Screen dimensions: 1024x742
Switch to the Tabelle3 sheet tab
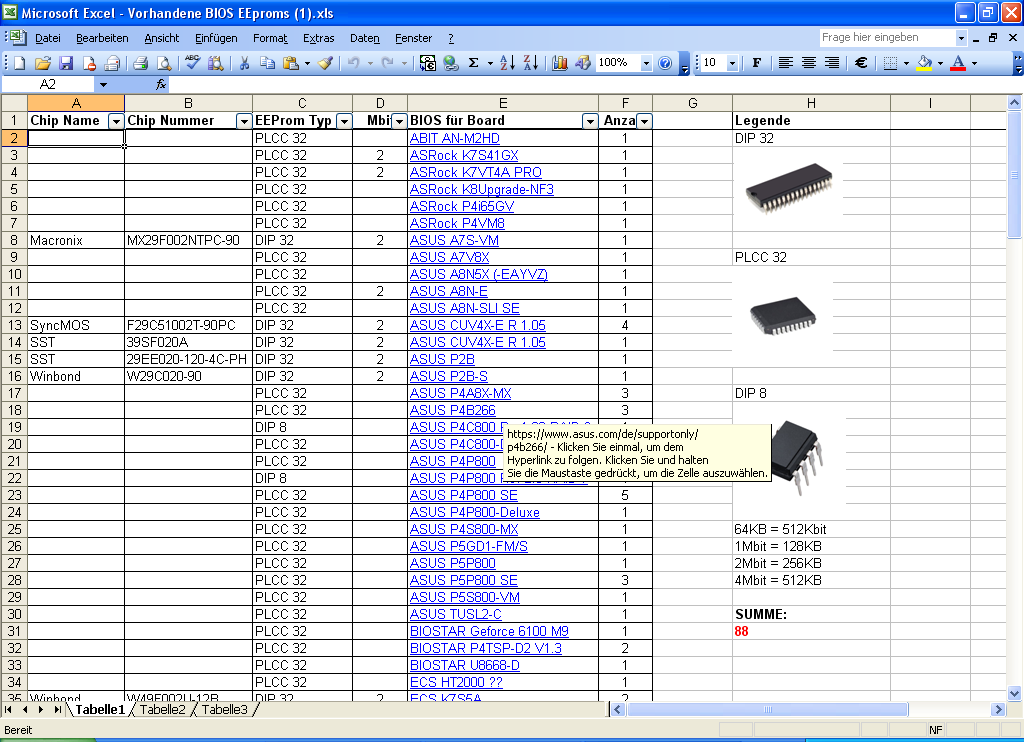tap(225, 709)
